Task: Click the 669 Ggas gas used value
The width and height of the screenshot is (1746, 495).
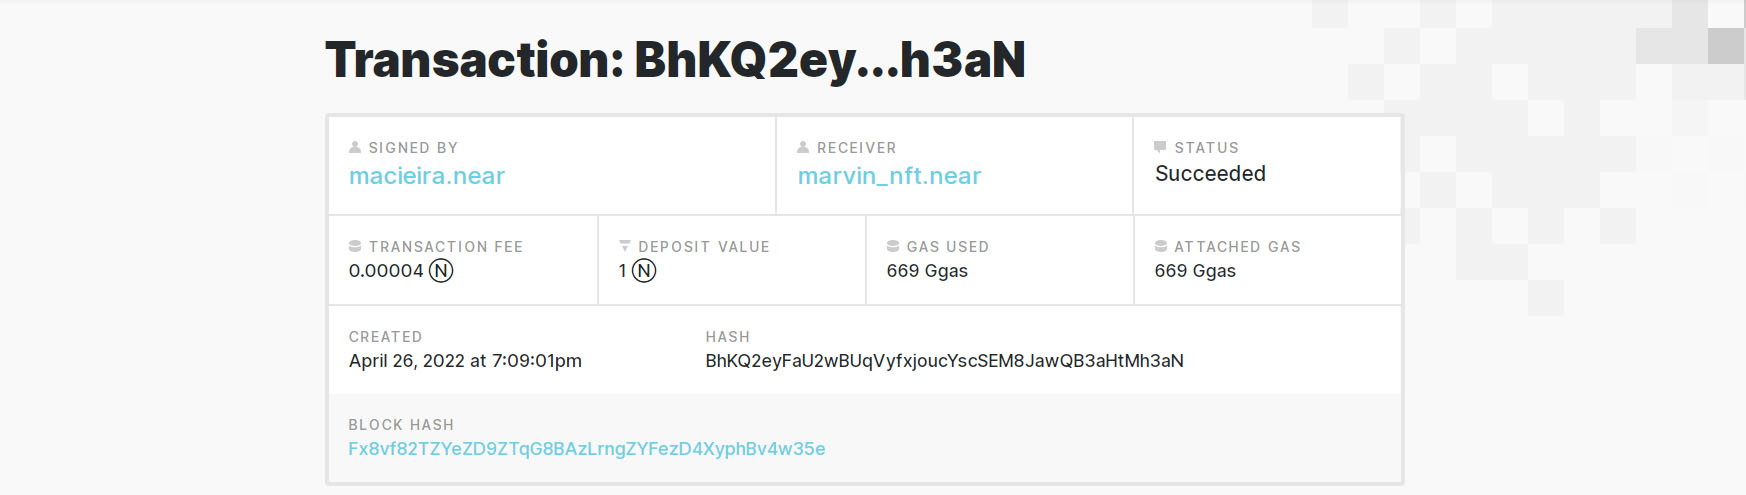Action: [x=927, y=271]
